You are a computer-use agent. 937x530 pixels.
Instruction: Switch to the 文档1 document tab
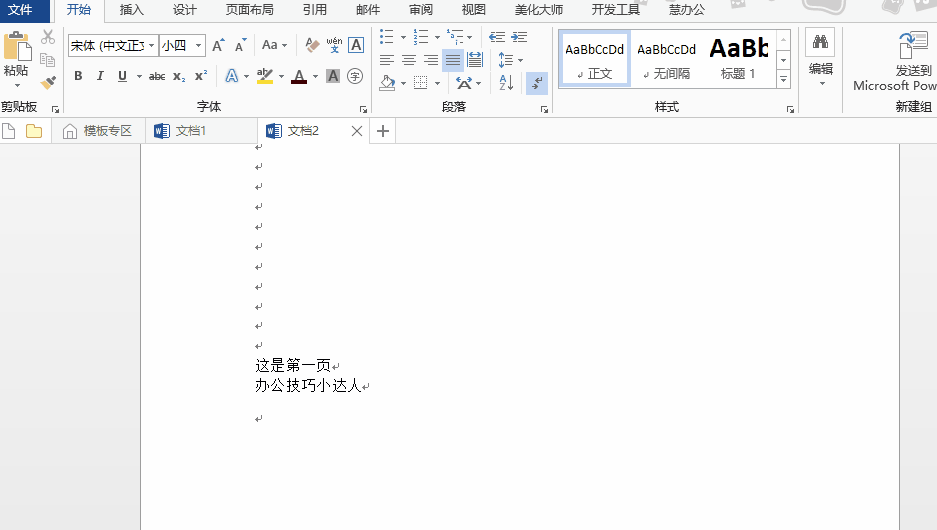click(x=201, y=131)
